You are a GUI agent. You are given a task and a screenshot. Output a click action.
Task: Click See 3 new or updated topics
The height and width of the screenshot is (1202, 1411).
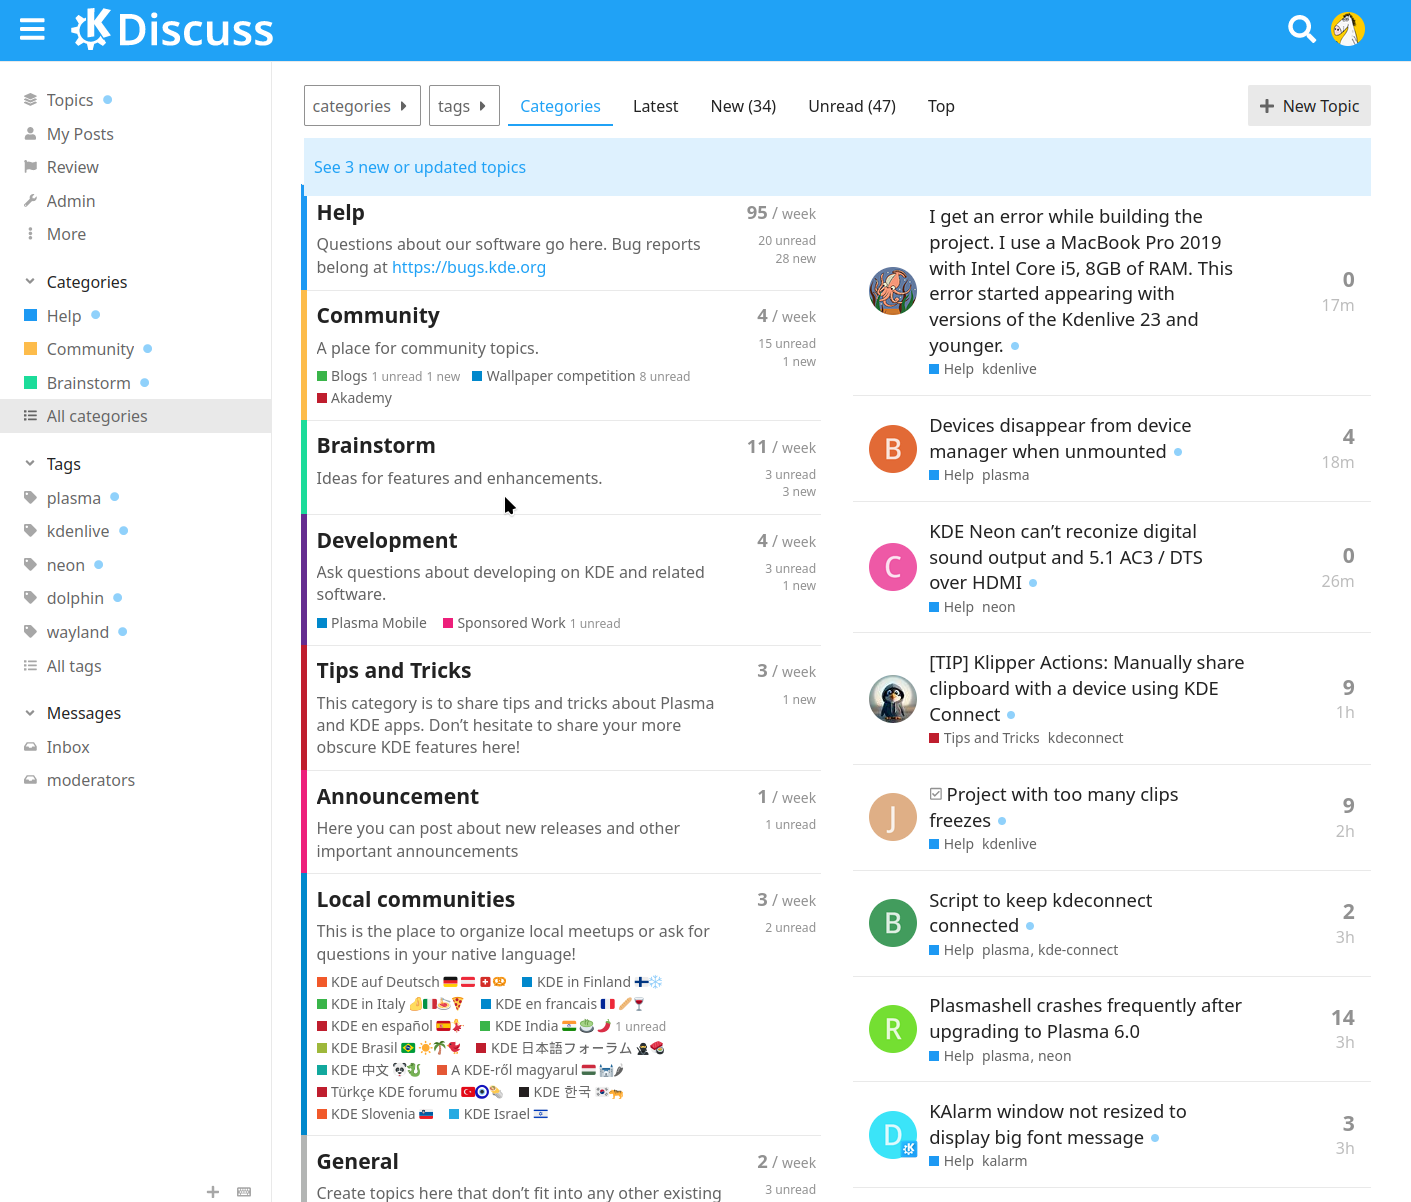tap(420, 167)
